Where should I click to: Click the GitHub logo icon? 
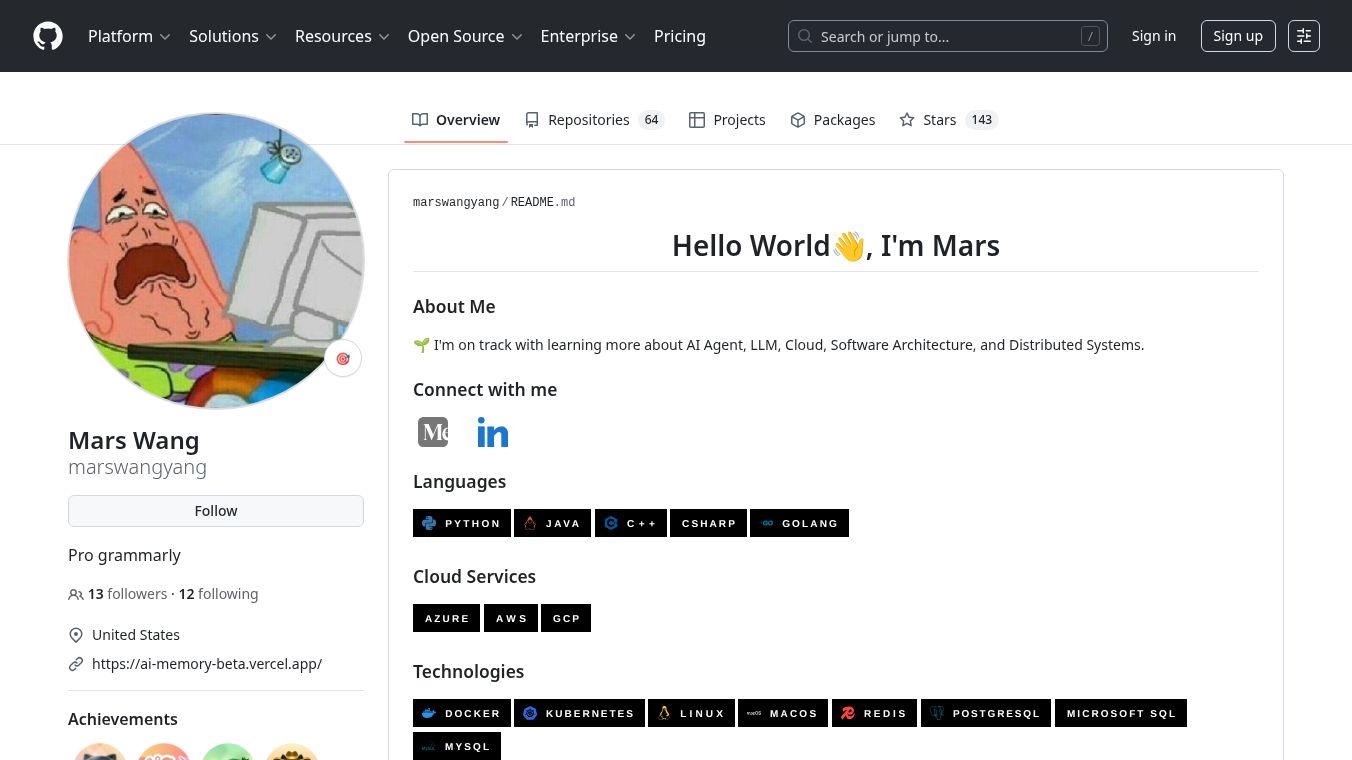pos(48,36)
